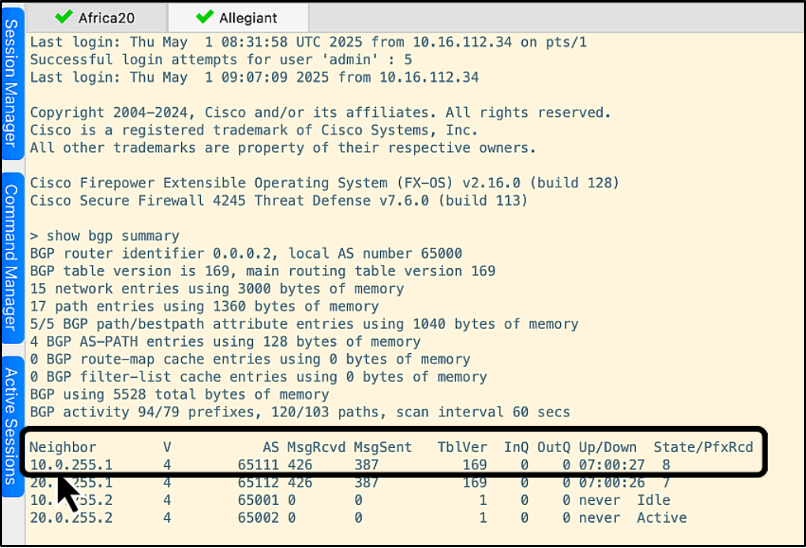The image size is (806, 548).
Task: Click the Active state value
Action: click(662, 518)
